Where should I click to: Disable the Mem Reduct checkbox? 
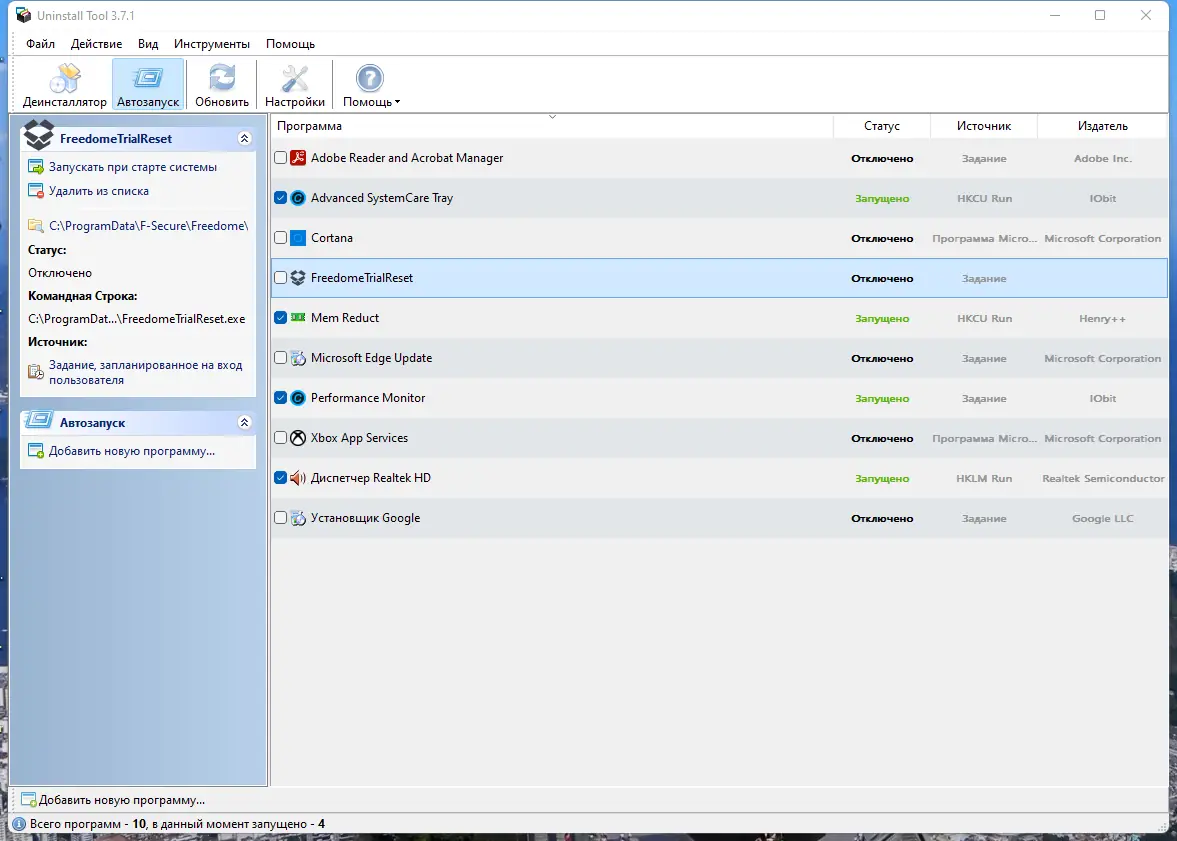click(x=280, y=318)
